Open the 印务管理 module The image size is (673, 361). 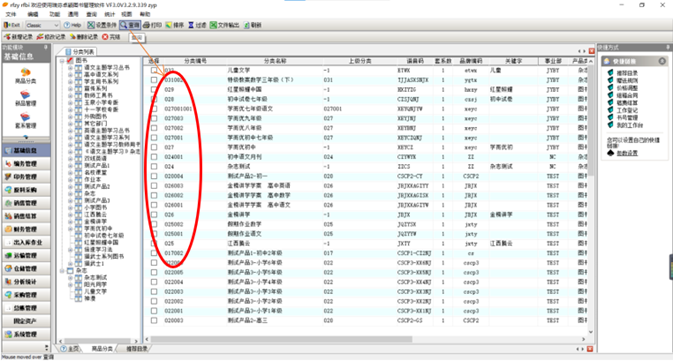point(26,177)
